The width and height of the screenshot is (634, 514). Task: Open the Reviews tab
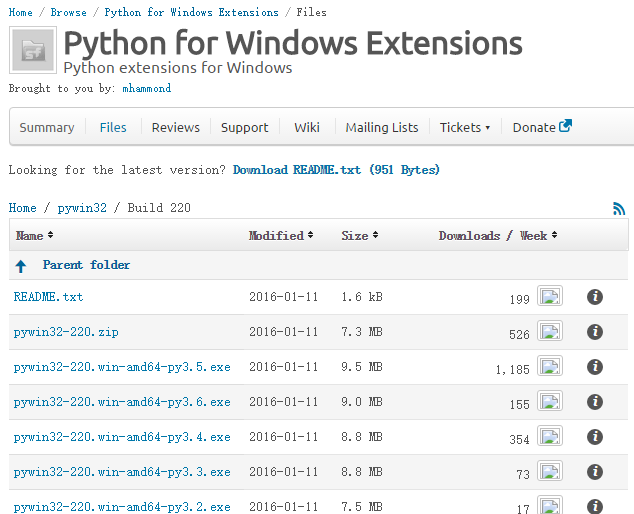tap(175, 127)
